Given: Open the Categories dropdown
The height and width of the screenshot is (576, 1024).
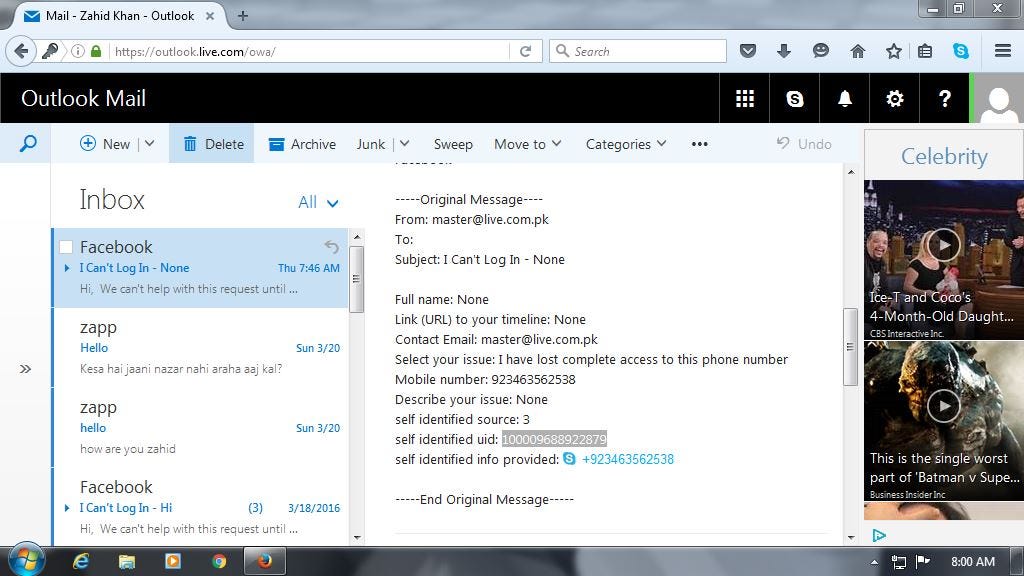Looking at the screenshot, I should tap(626, 144).
